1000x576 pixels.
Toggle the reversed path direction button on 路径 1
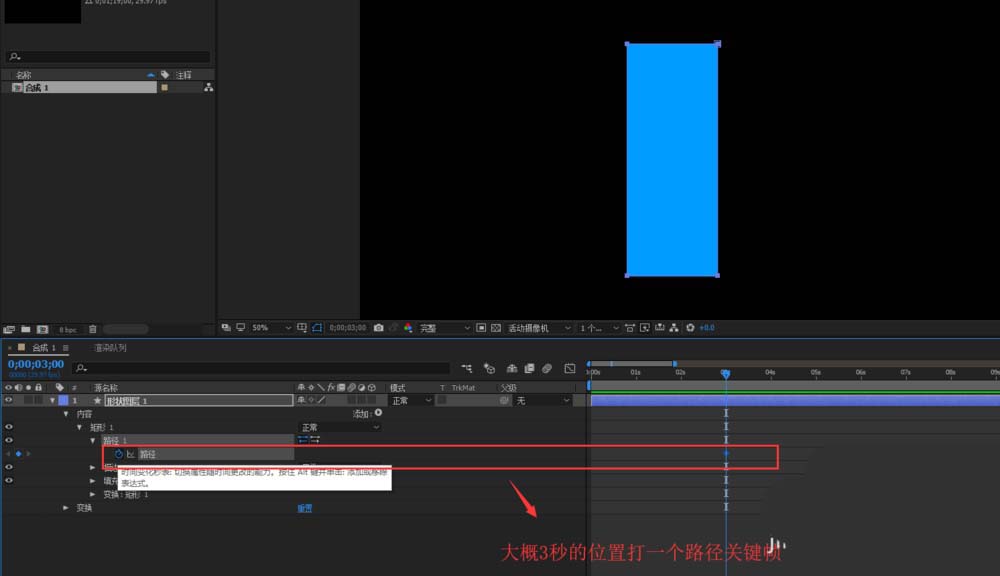point(315,440)
